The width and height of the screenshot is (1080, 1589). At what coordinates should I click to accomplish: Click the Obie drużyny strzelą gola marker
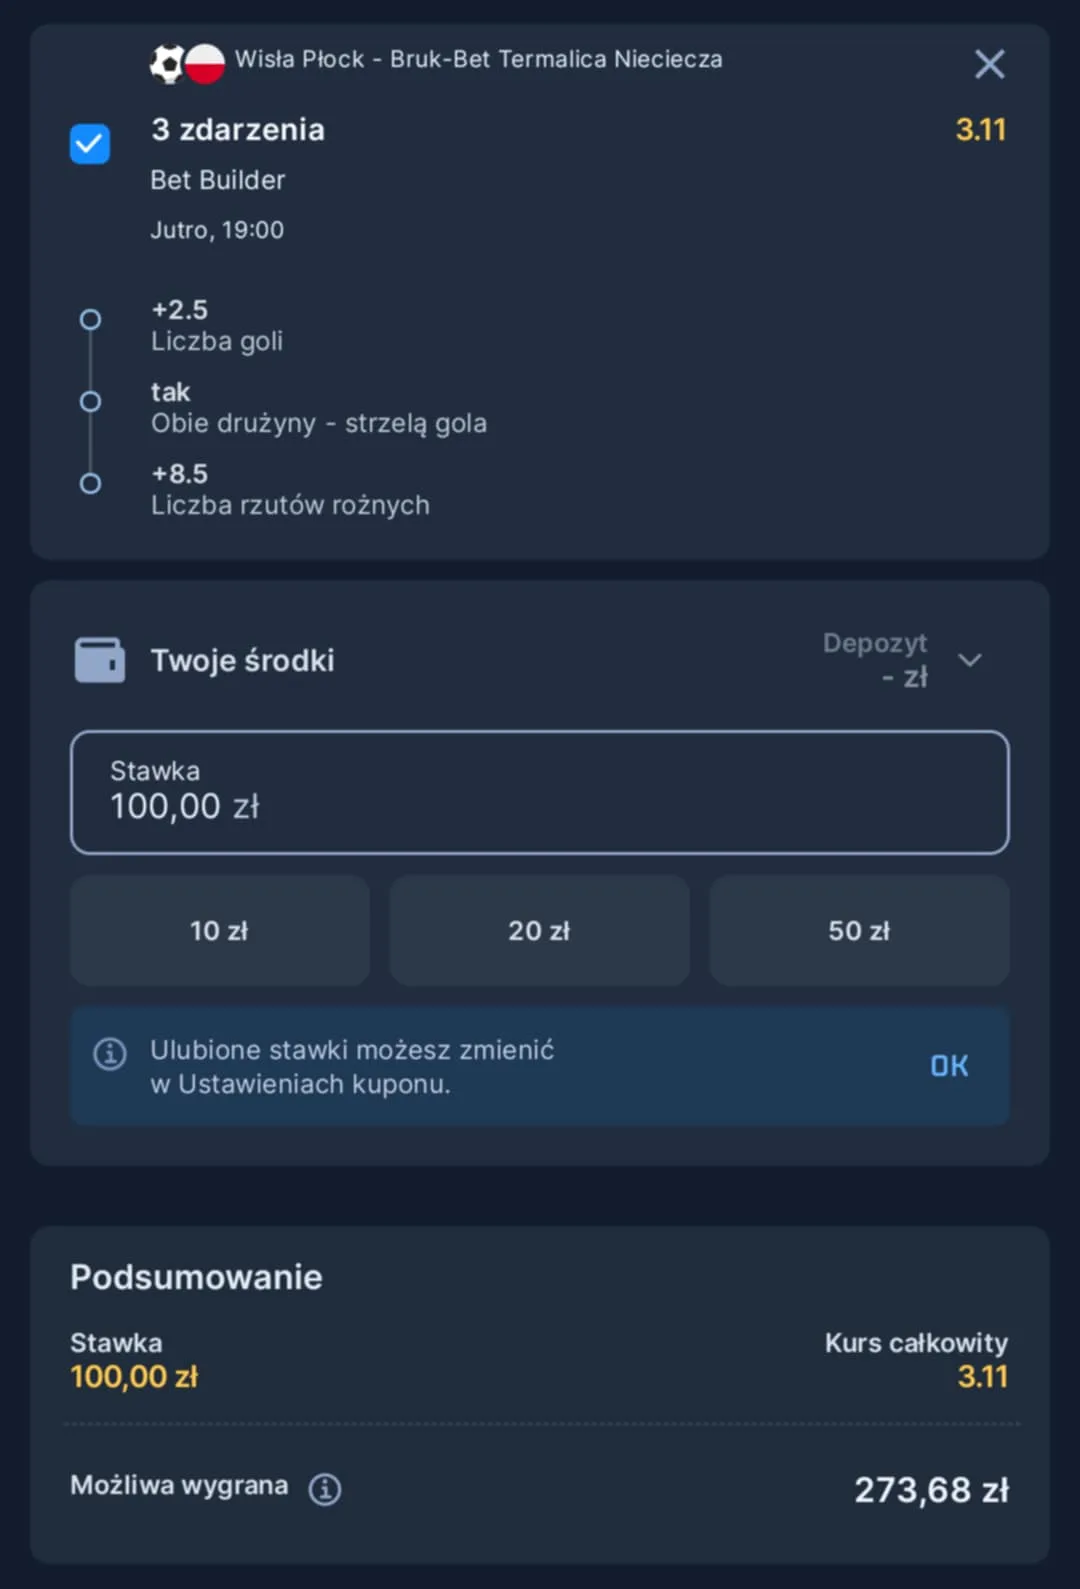91,402
